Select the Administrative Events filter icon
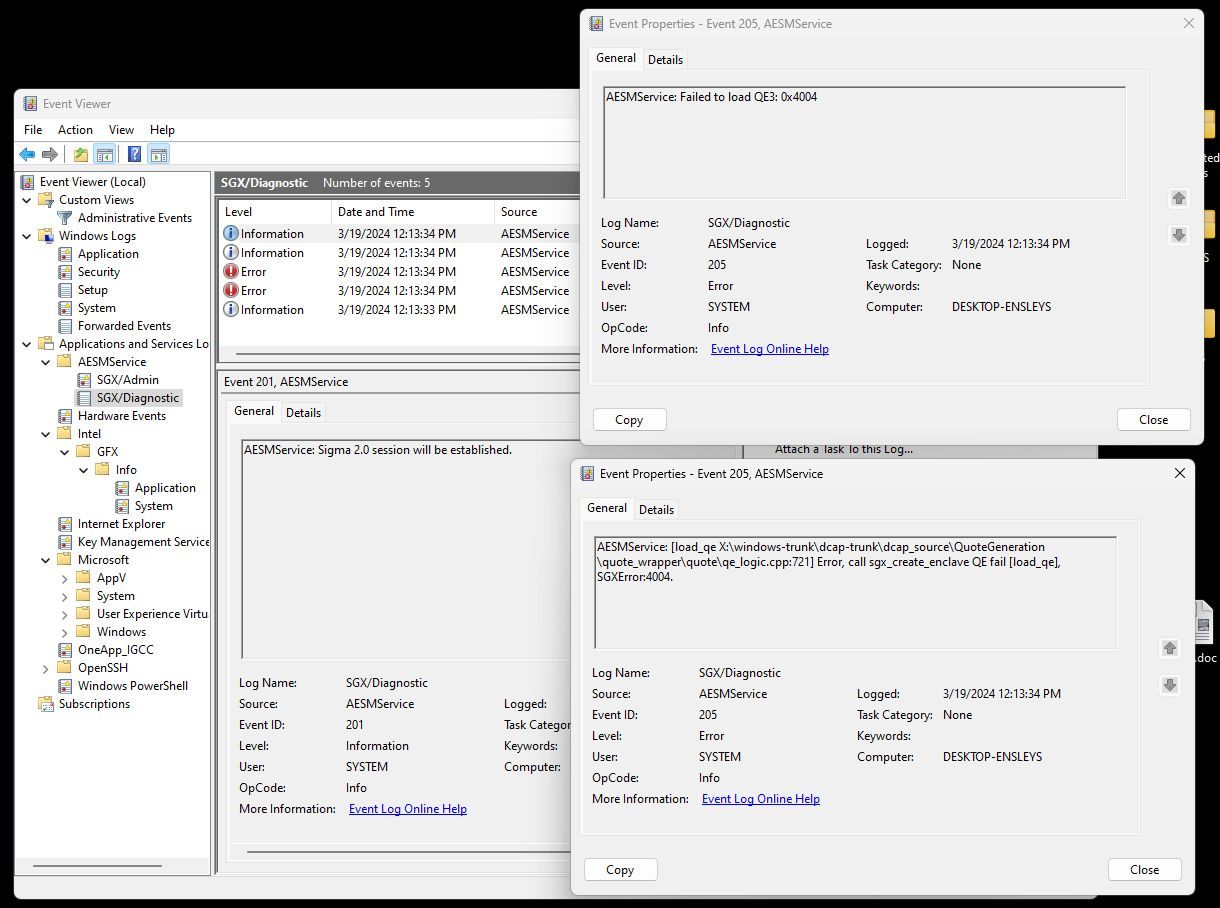The width and height of the screenshot is (1220, 908). pos(65,218)
